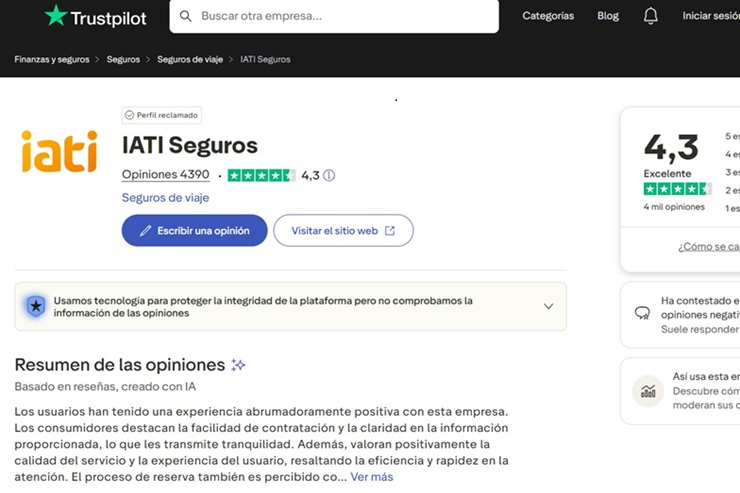Click the external link icon on Visitar el sitio web

click(x=390, y=231)
